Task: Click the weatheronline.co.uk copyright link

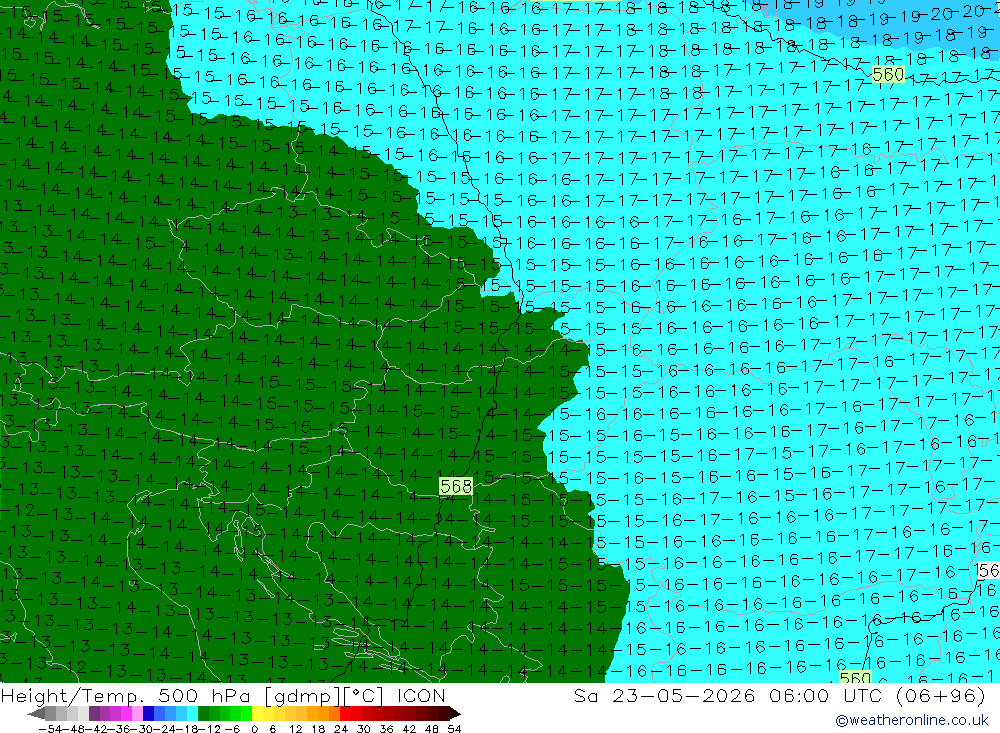Action: (x=911, y=720)
